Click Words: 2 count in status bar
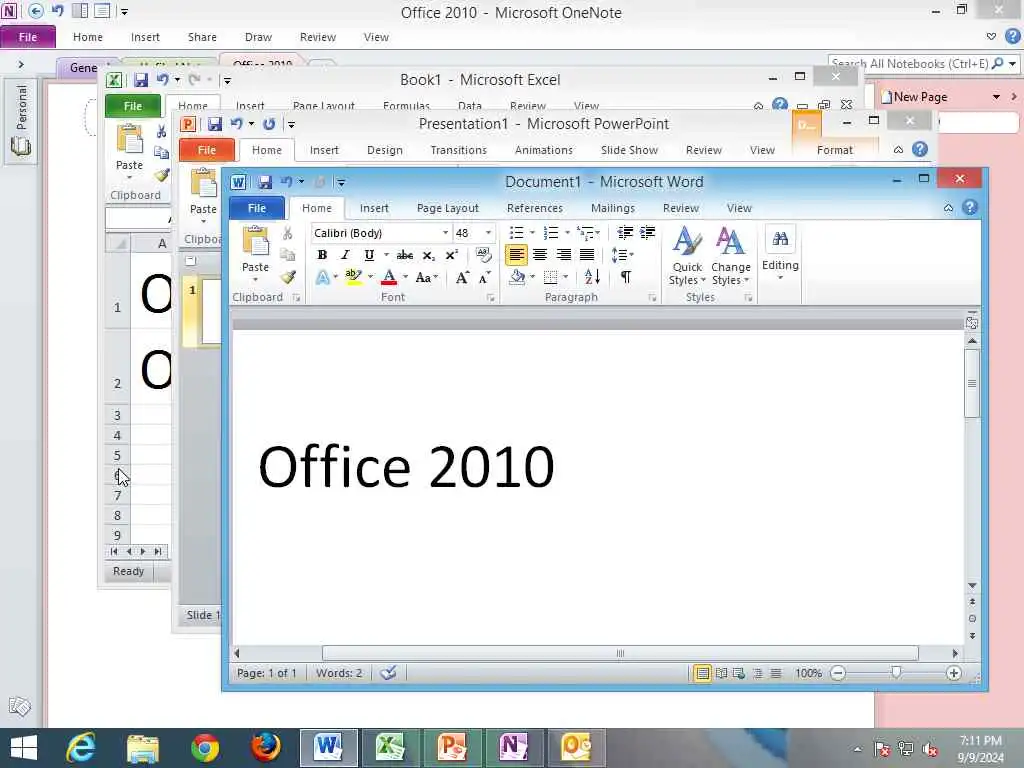This screenshot has width=1024, height=768. pos(339,673)
